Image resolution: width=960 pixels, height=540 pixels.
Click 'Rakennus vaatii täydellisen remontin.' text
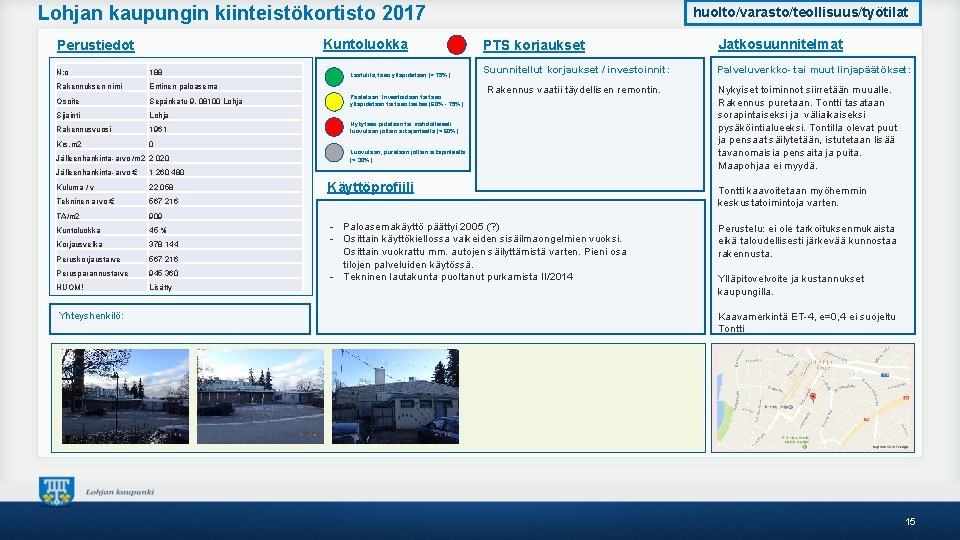click(574, 90)
